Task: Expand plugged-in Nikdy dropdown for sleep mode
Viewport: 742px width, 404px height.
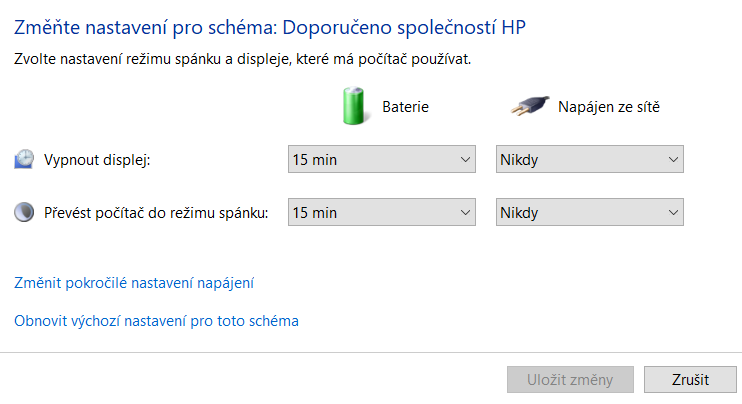Action: pos(590,212)
